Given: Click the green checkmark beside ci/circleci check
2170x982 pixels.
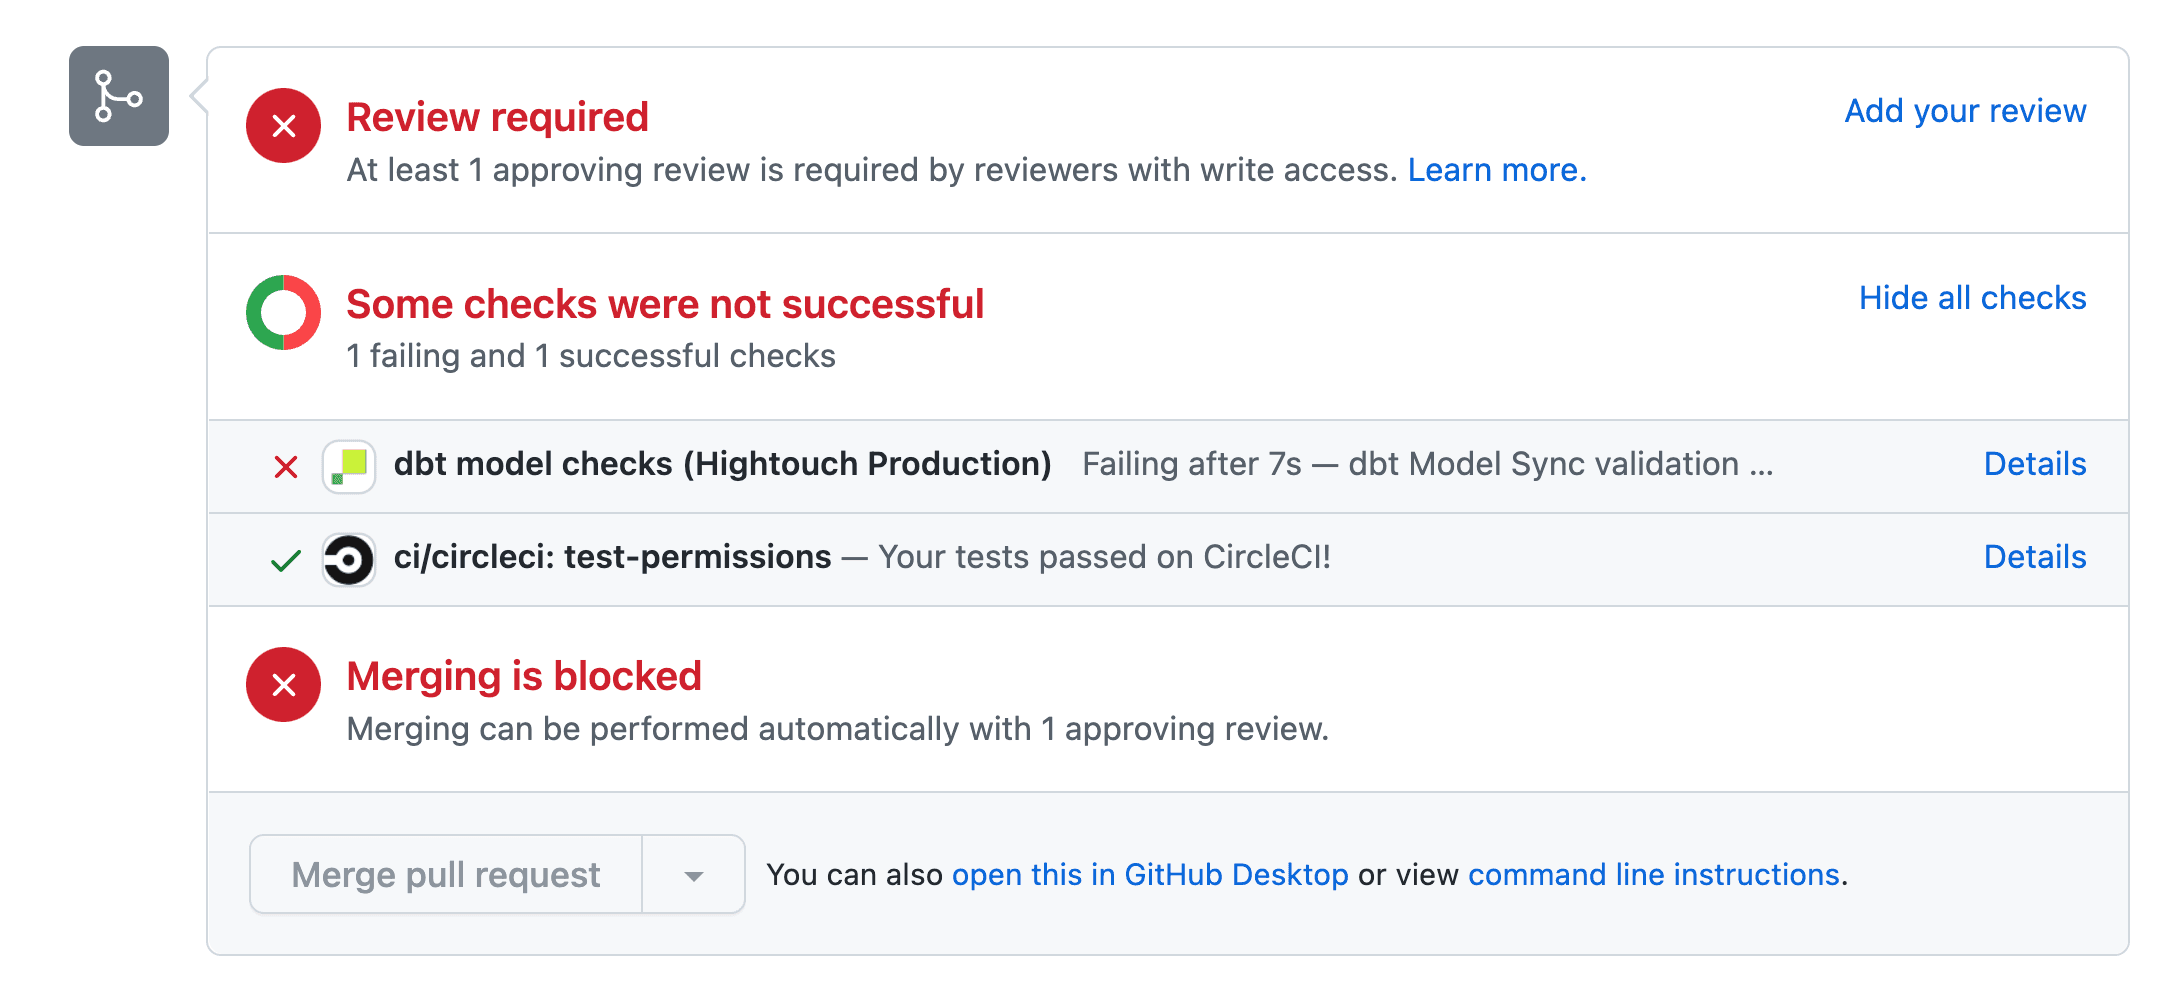Looking at the screenshot, I should [284, 559].
